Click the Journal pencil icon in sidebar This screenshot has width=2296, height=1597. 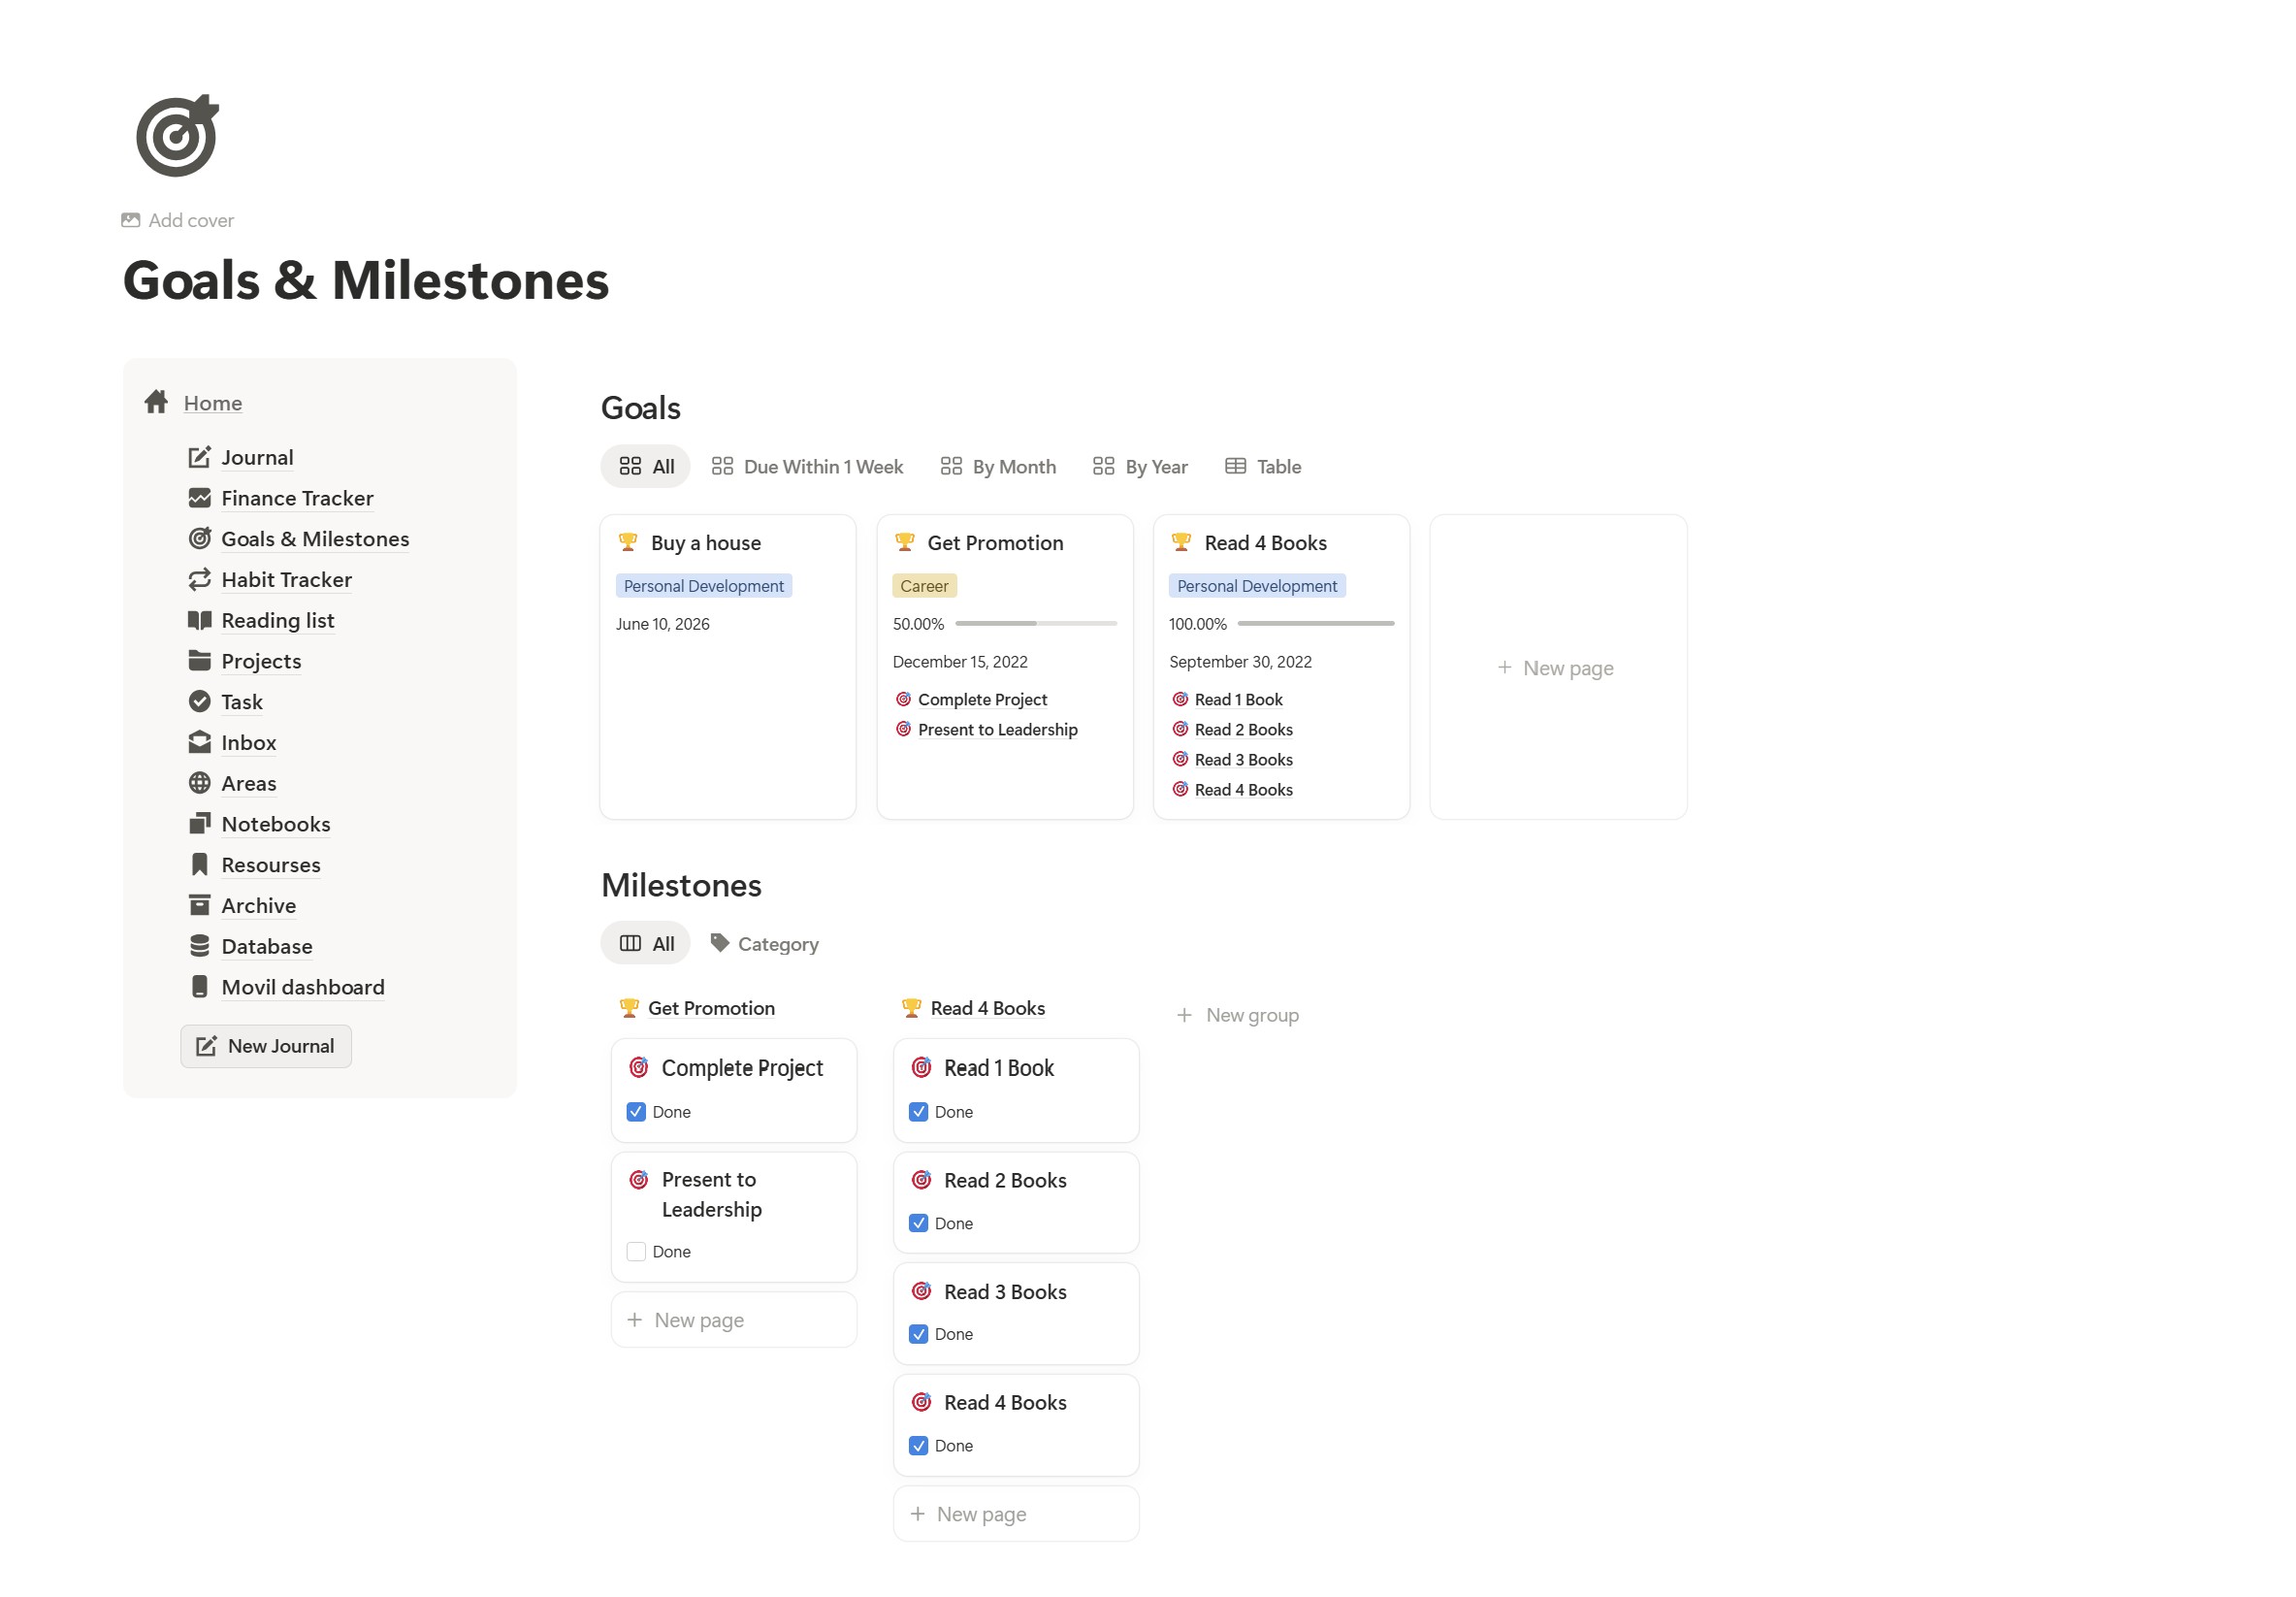[199, 457]
